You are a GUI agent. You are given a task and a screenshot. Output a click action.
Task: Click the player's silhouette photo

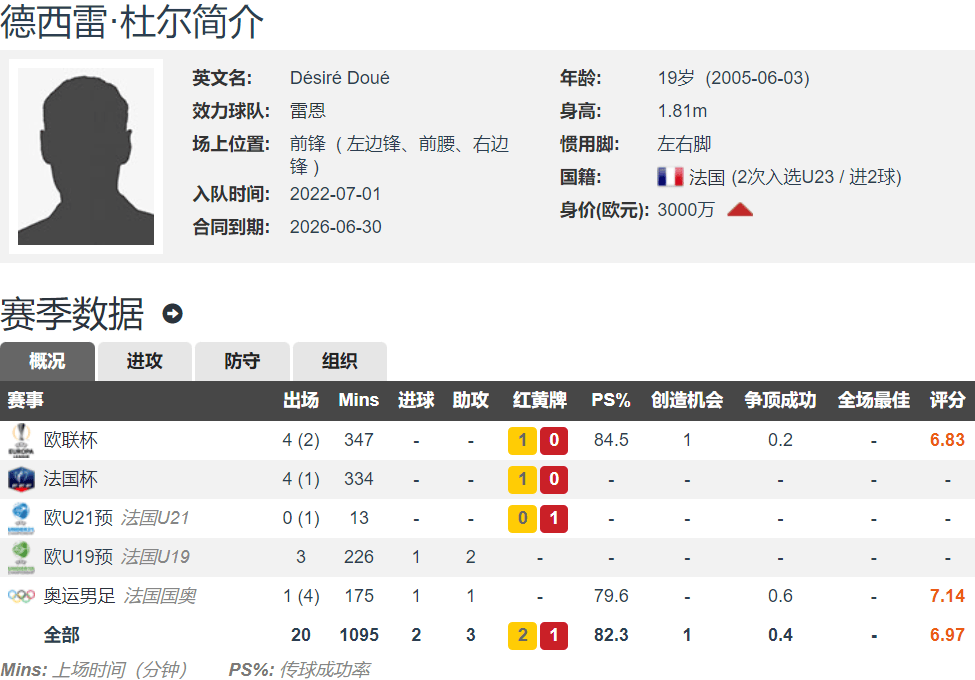[86, 156]
